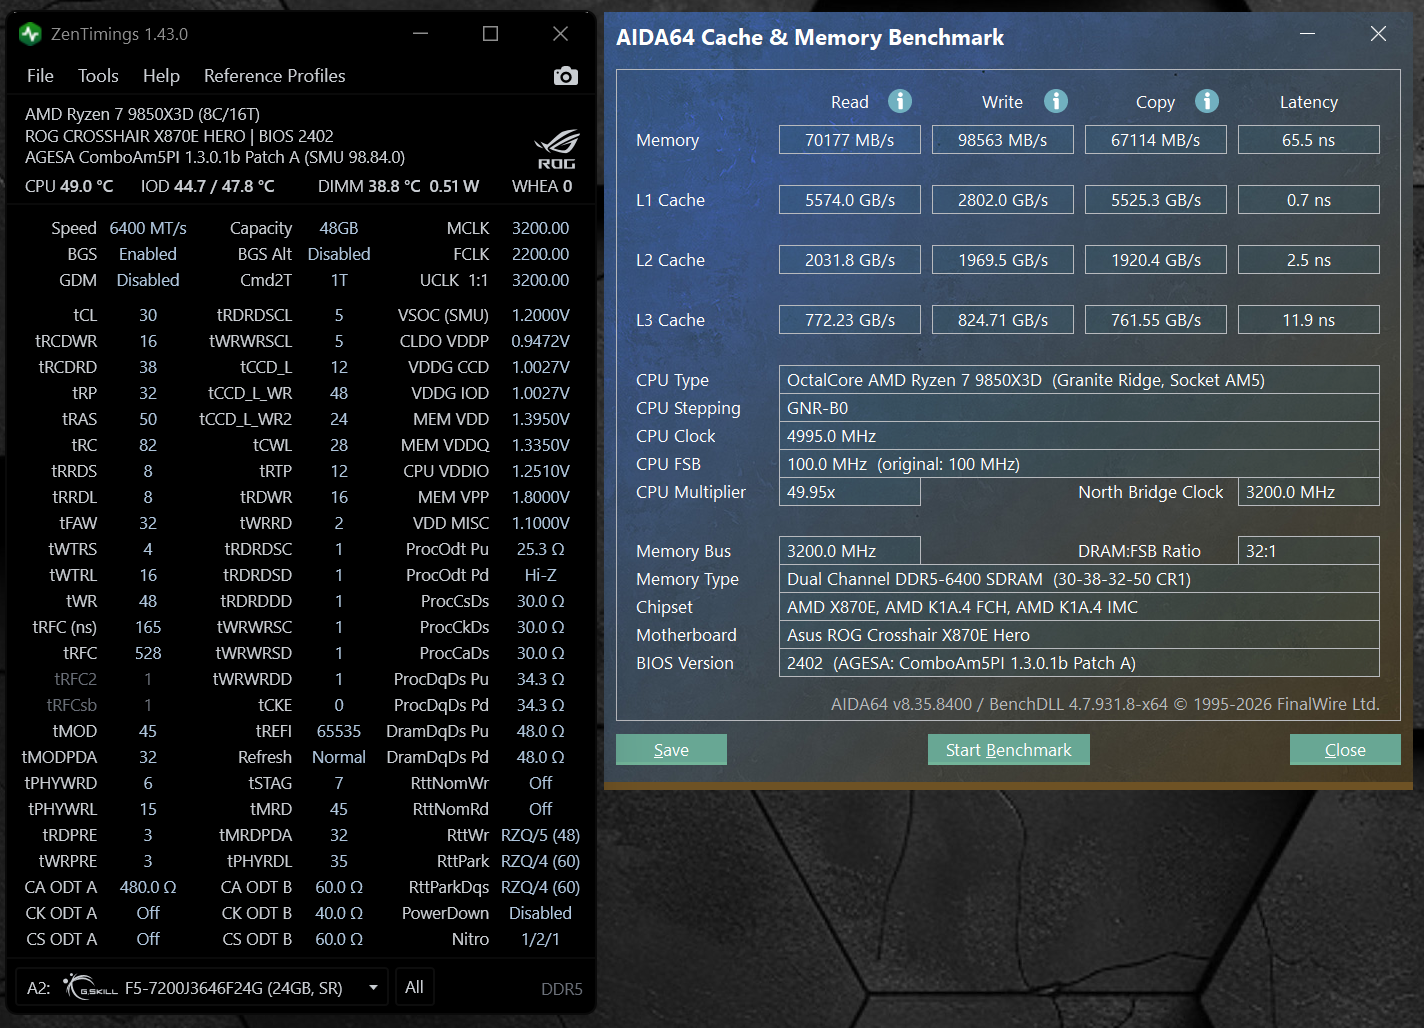The width and height of the screenshot is (1424, 1028).
Task: Open the File menu in ZenTimings
Action: point(41,76)
